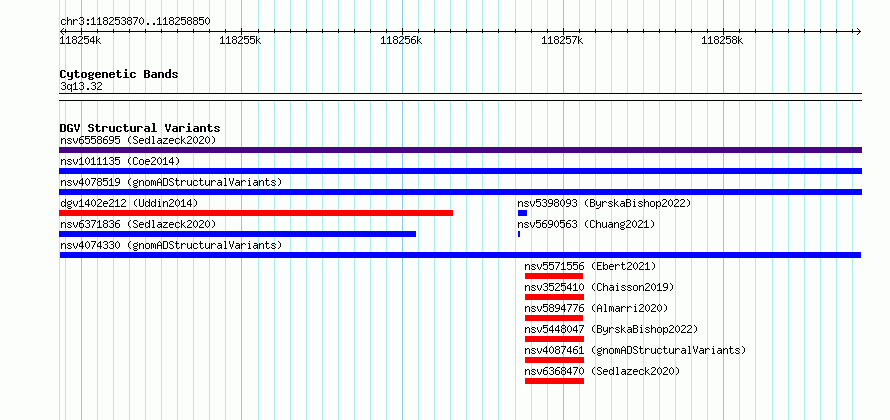Viewport: 890px width, 420px height.
Task: Select the red bar under nsv5448047
Action: 554,339
